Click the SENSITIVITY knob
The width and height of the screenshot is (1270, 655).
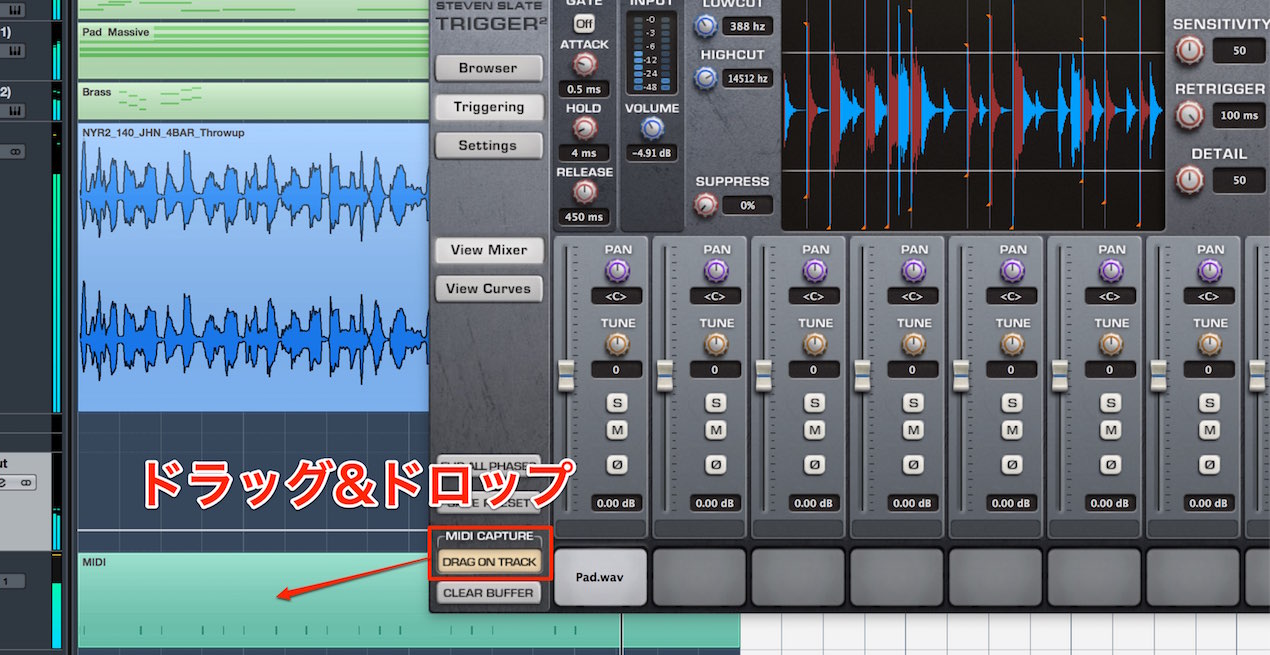1189,49
